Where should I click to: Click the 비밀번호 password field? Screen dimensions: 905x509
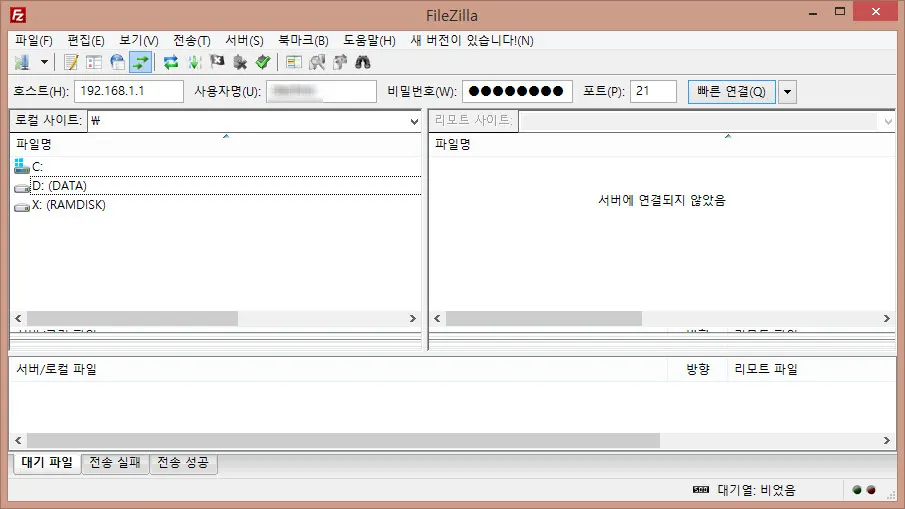click(517, 91)
